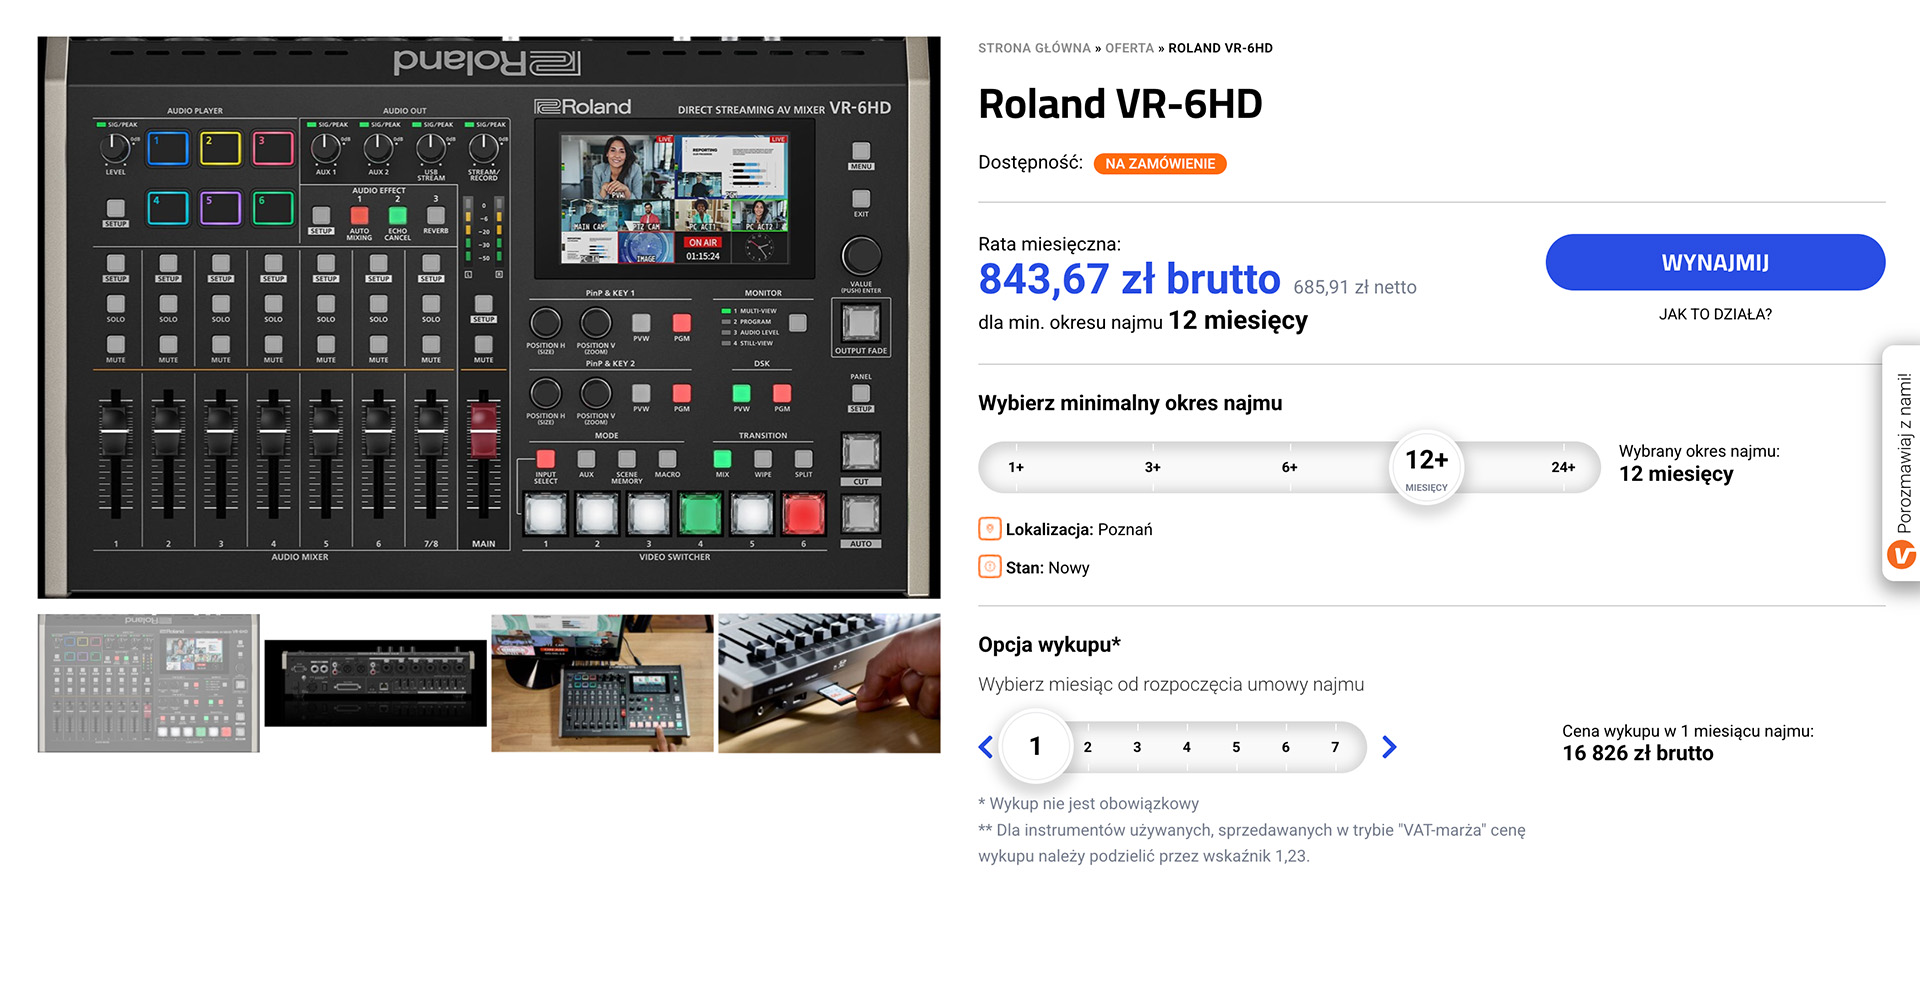Select buyout month 4
Screen dimensions: 1920x983
coord(1186,747)
